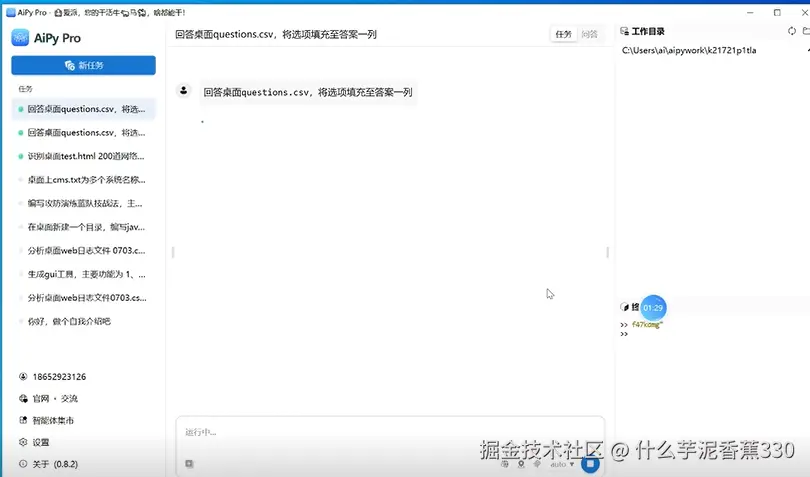Click the user account 18652923126
810x477 pixels.
[59, 377]
